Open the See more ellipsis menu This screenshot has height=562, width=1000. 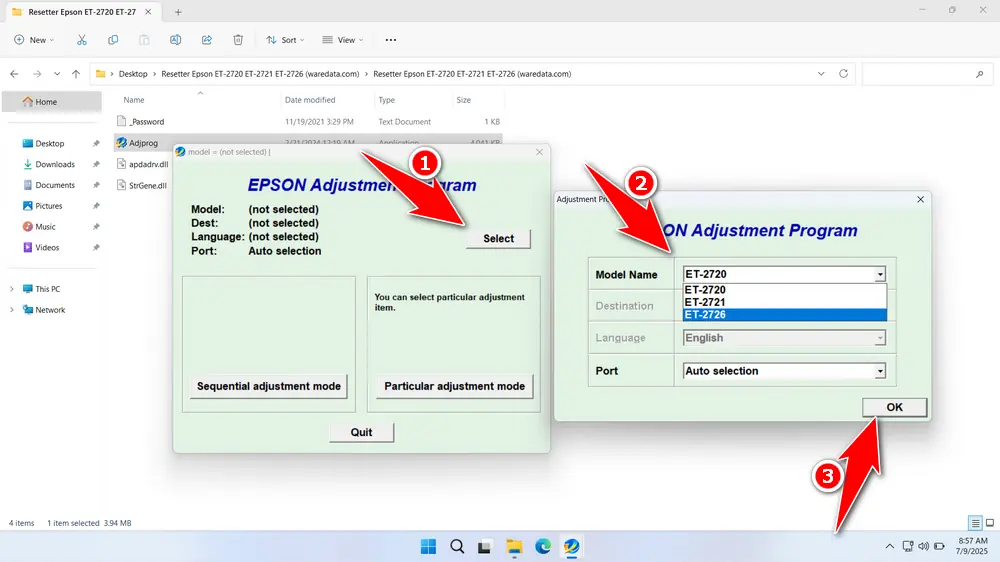pyautogui.click(x=391, y=40)
